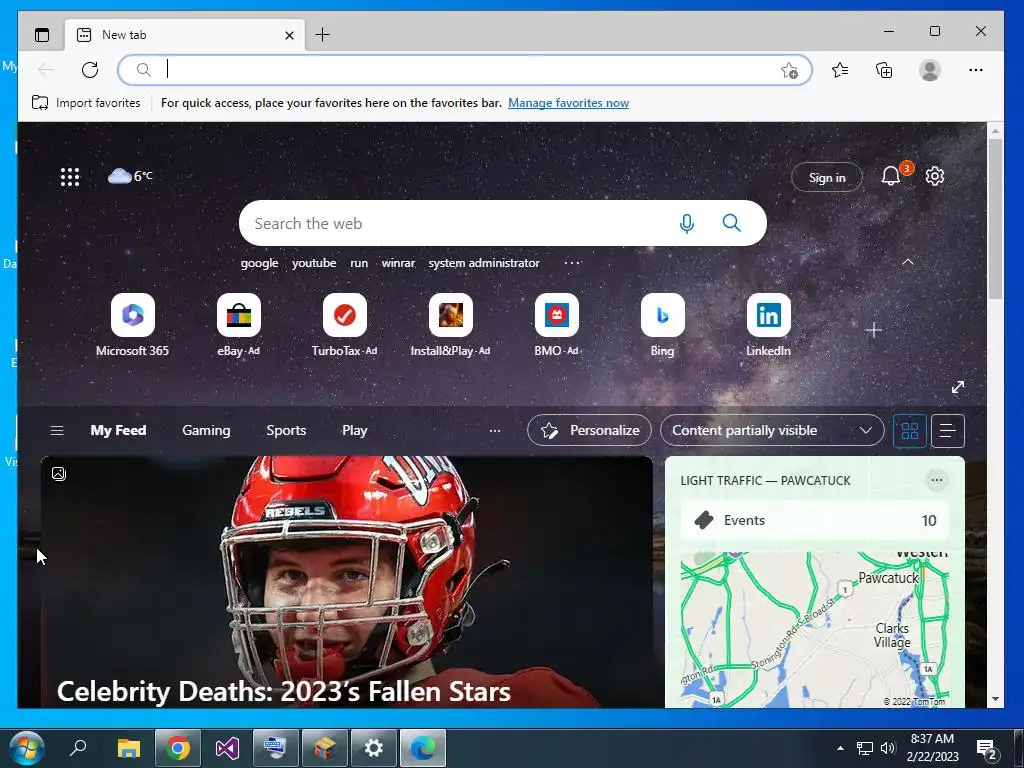Open traffic card options ellipsis
The height and width of the screenshot is (768, 1024).
click(x=936, y=480)
